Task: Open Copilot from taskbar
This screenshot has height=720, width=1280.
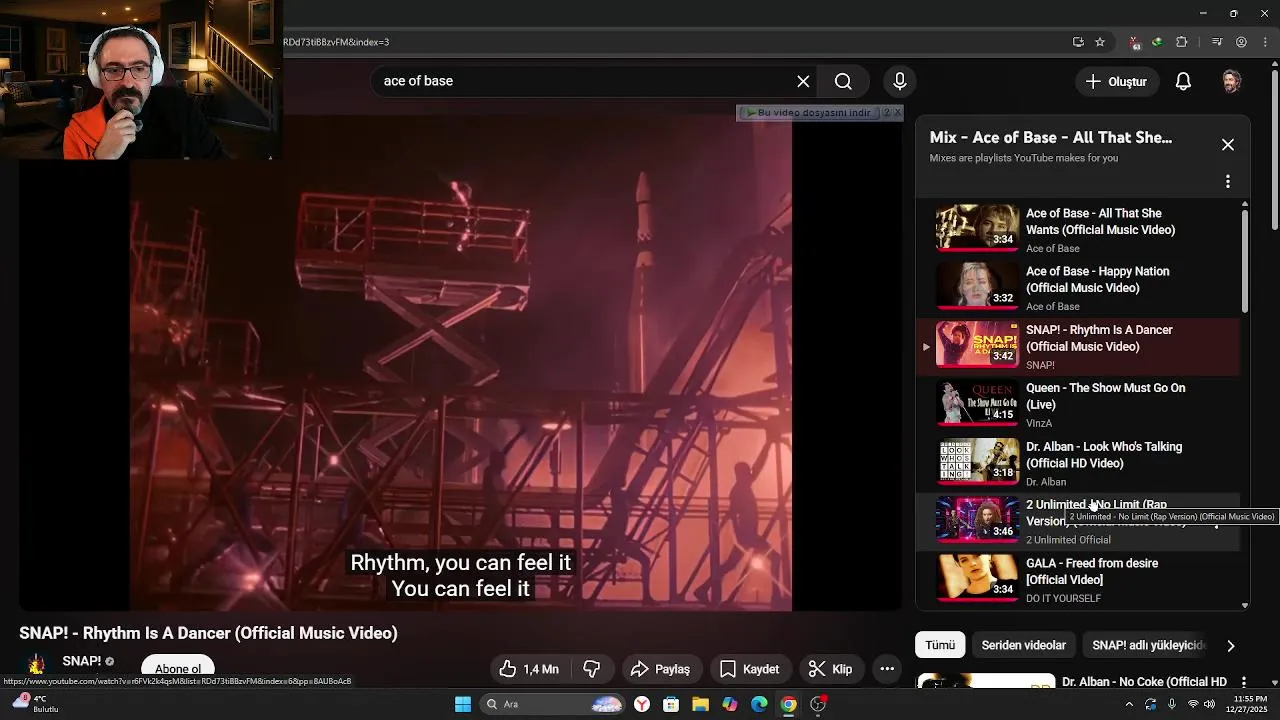Action: tap(730, 704)
